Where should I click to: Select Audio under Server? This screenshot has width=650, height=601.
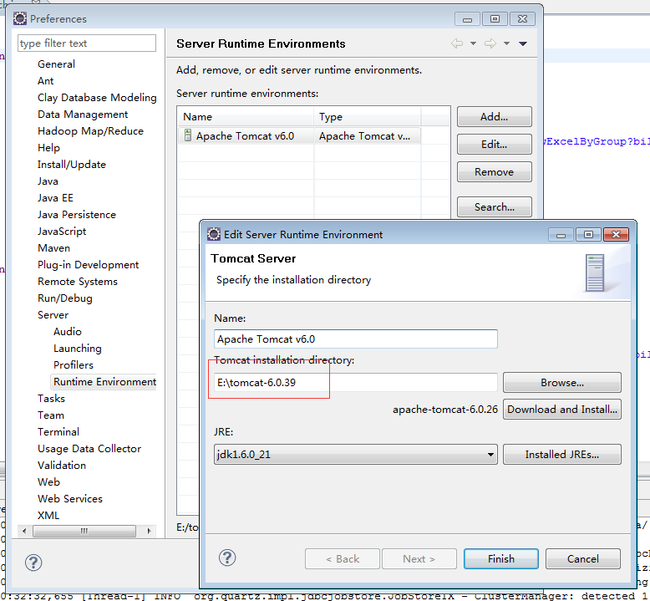coord(68,332)
